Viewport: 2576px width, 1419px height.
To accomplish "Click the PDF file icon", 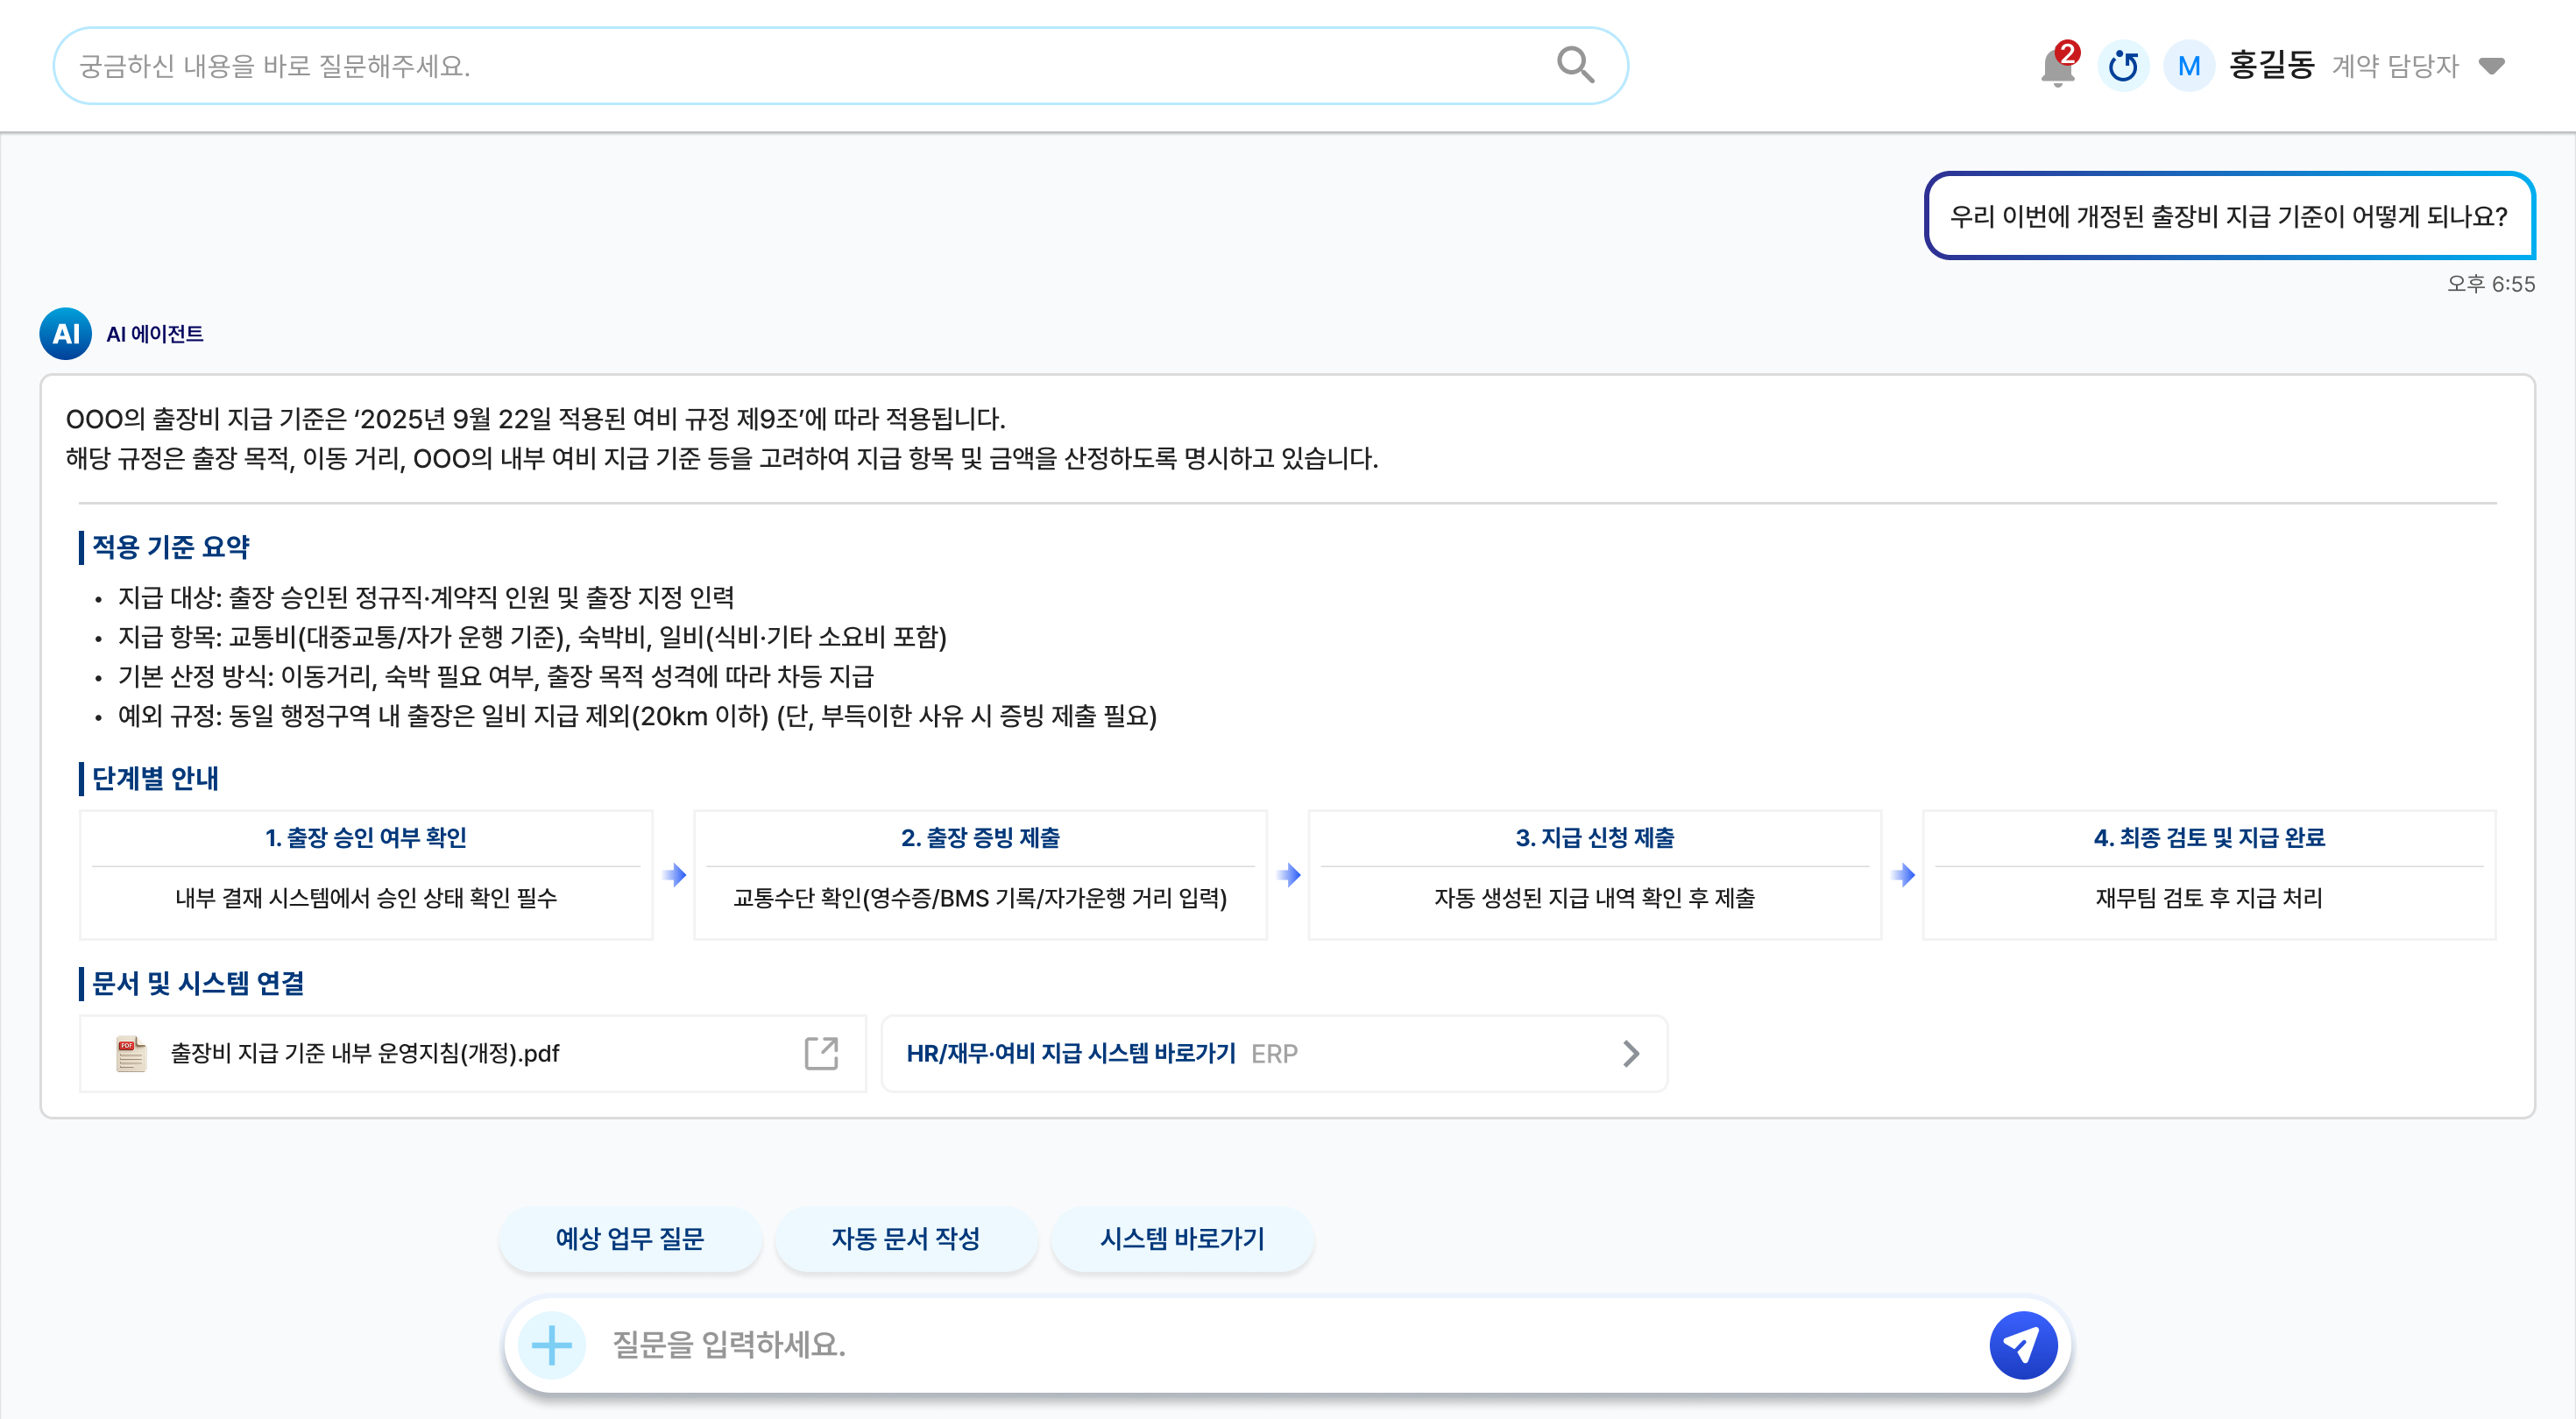I will 131,1053.
